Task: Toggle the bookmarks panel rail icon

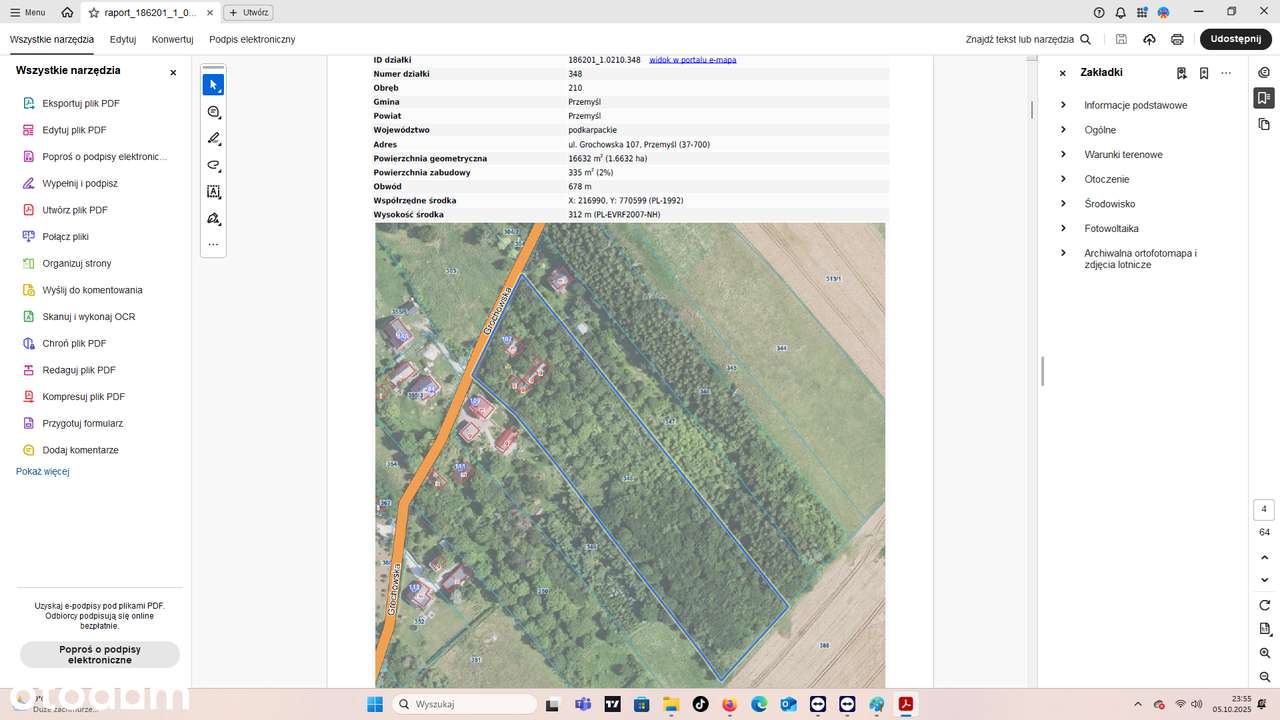Action: [1264, 98]
